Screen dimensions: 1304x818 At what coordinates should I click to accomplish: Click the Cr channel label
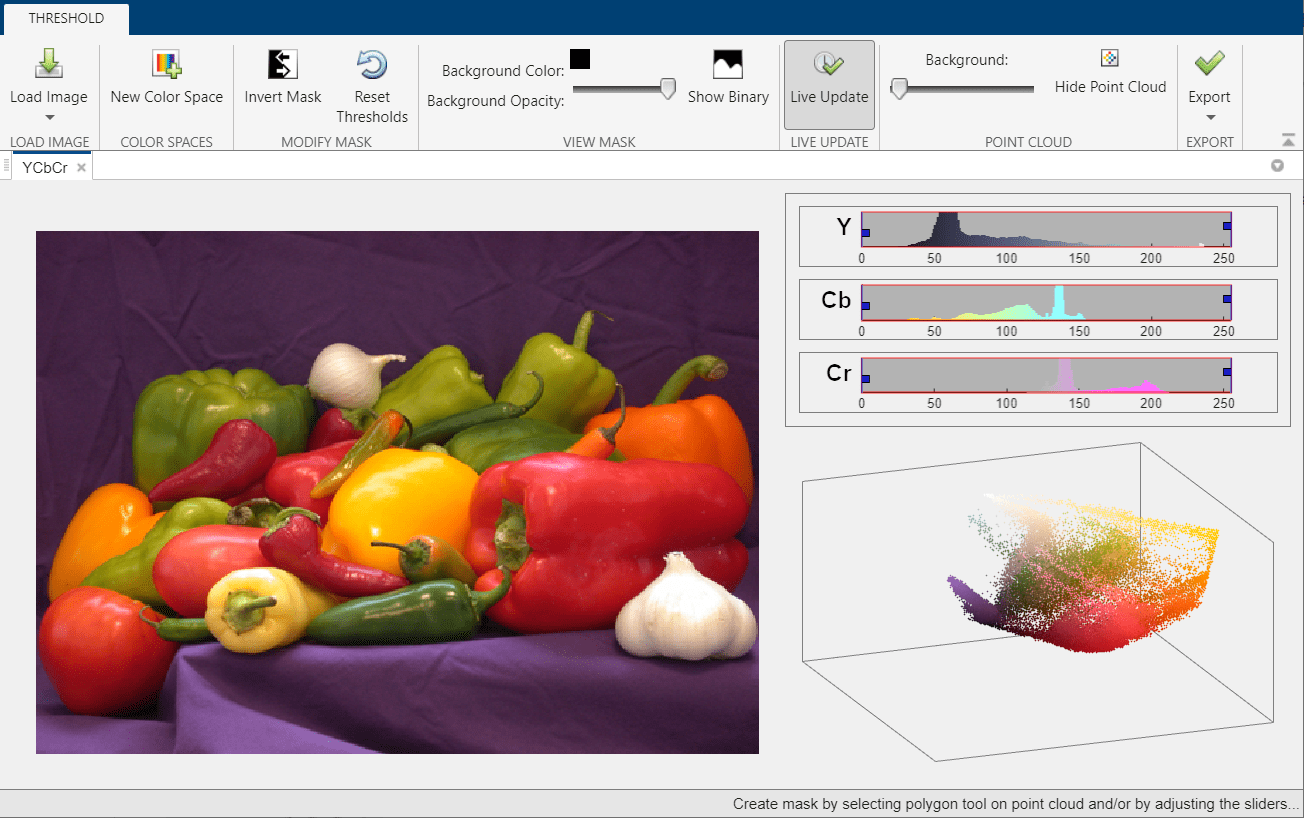tap(838, 374)
